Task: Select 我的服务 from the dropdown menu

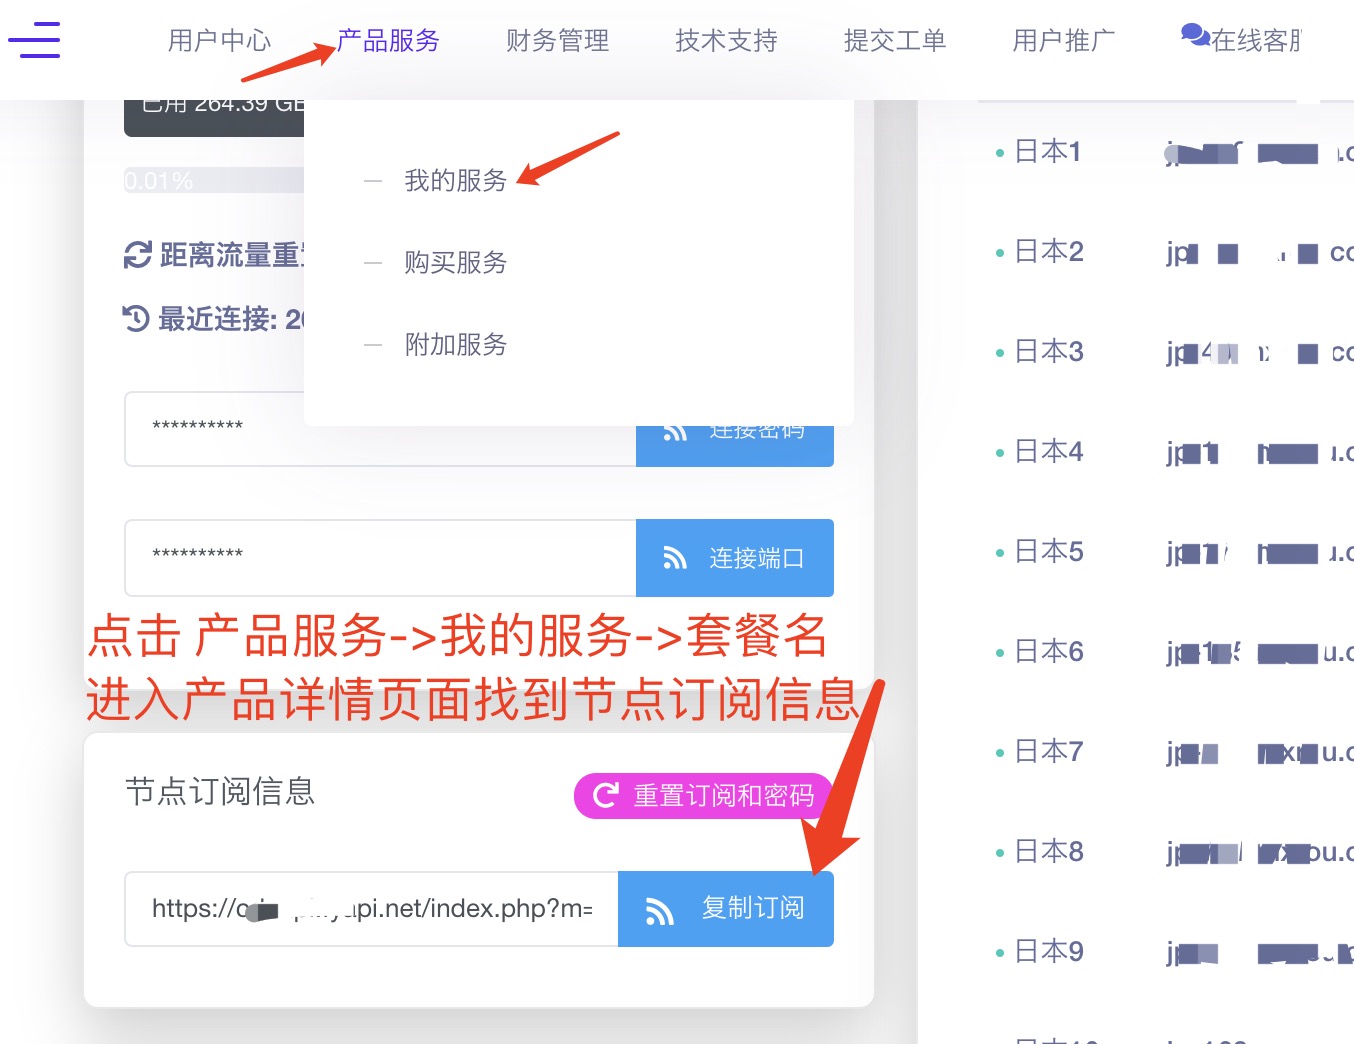Action: click(457, 181)
